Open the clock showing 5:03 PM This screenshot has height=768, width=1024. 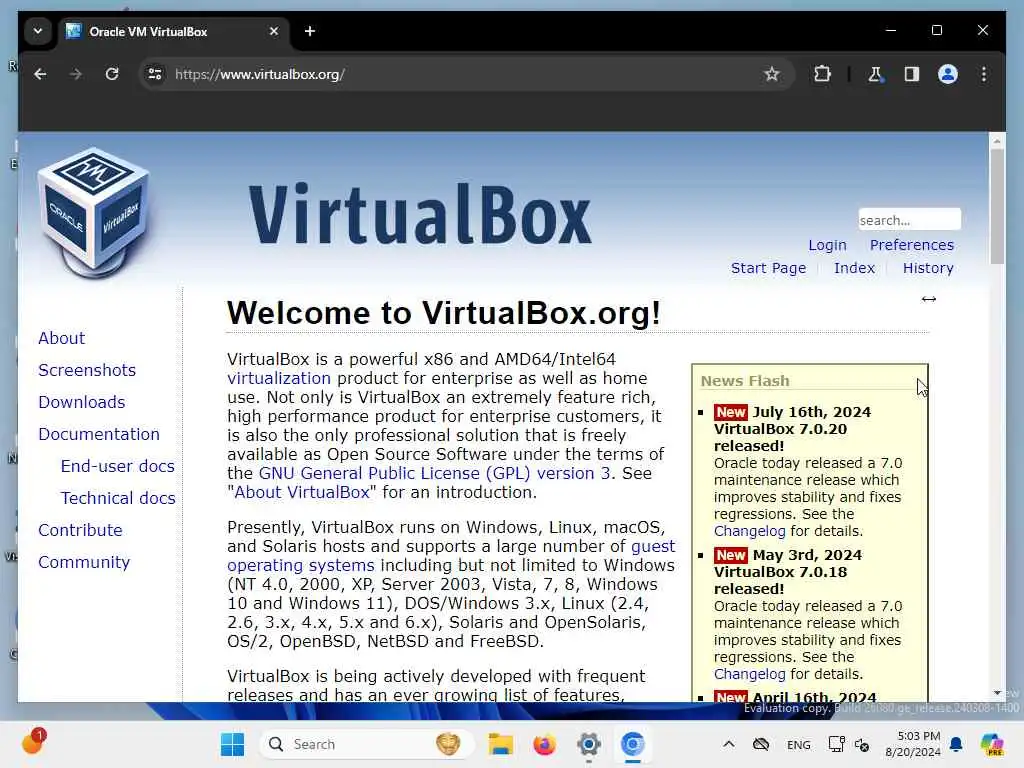coord(912,744)
